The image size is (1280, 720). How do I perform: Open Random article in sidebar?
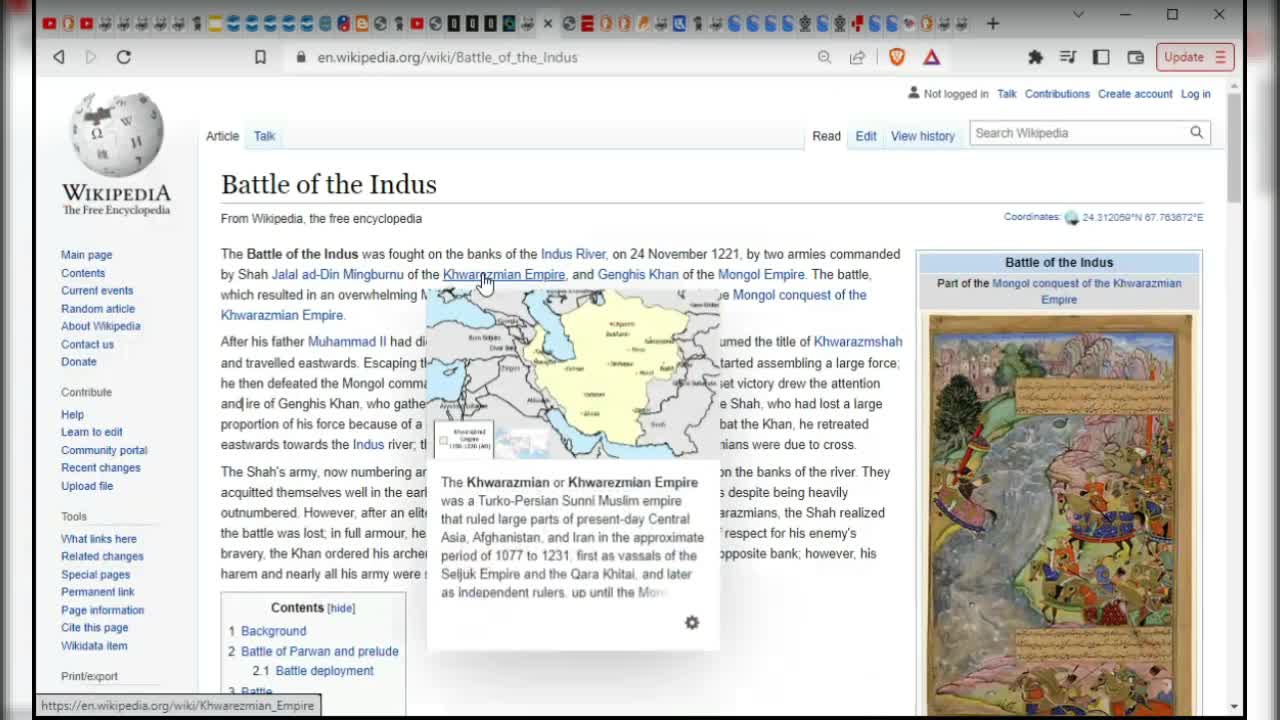[98, 309]
